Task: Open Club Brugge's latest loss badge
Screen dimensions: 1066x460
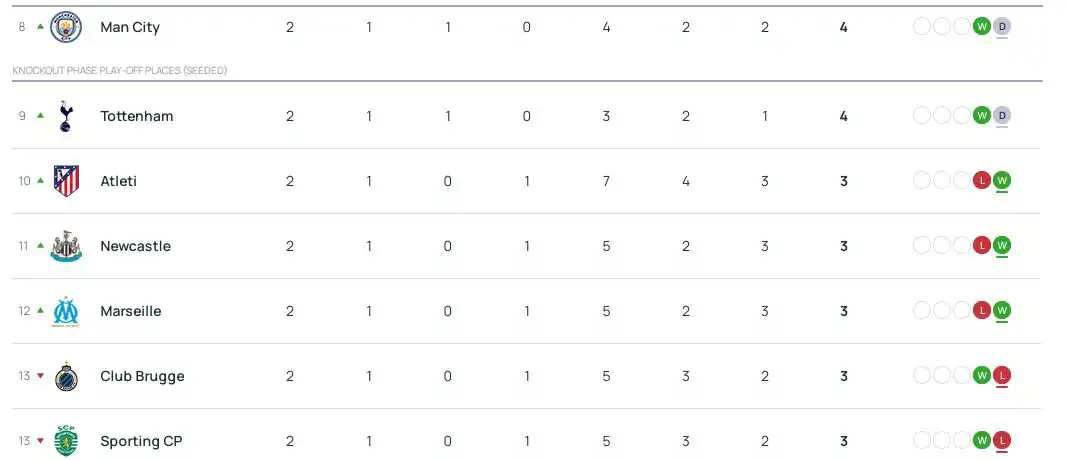Action: [1002, 375]
